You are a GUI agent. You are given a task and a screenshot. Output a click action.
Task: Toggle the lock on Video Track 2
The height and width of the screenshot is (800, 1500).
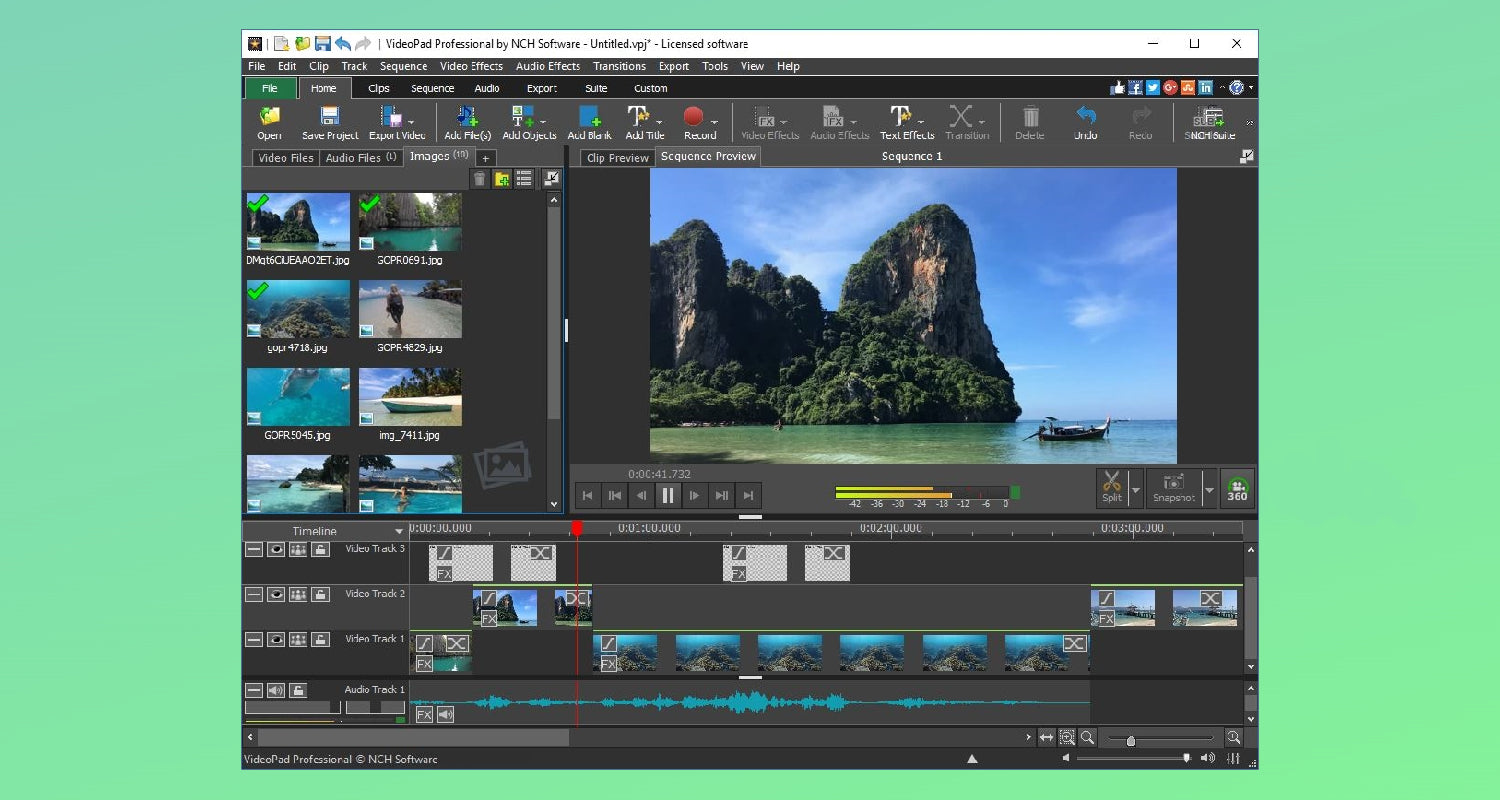pyautogui.click(x=320, y=594)
